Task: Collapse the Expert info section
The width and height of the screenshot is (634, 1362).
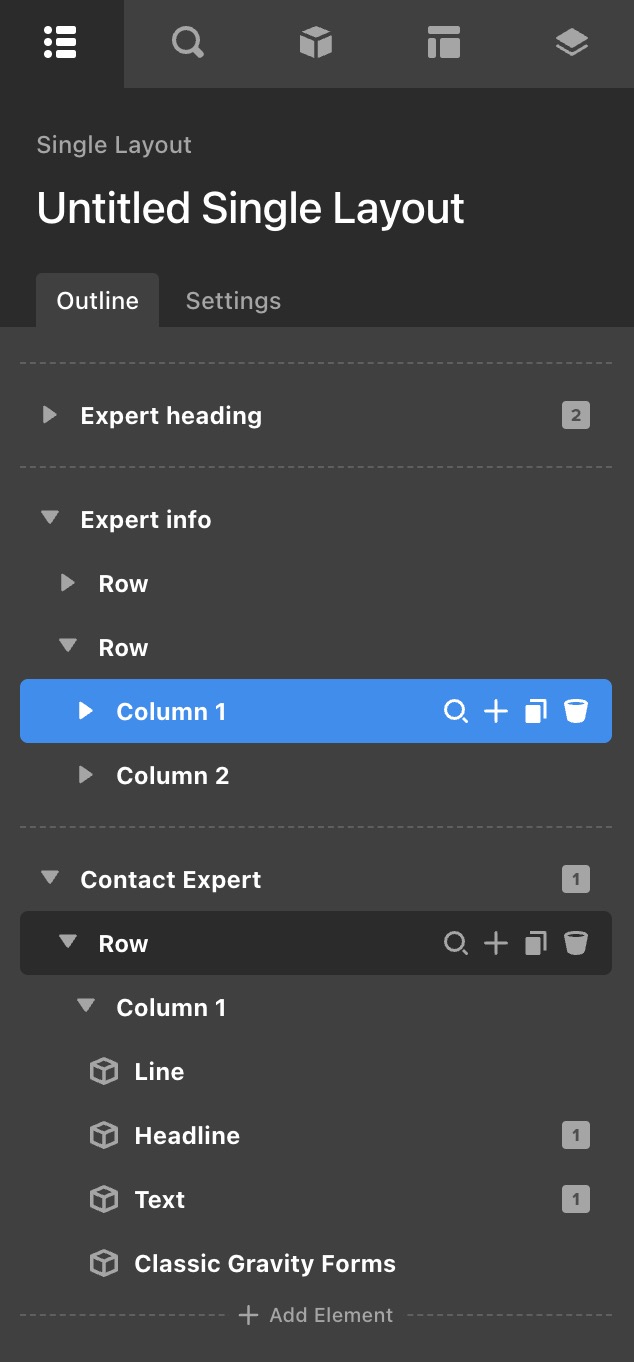Action: pos(48,519)
